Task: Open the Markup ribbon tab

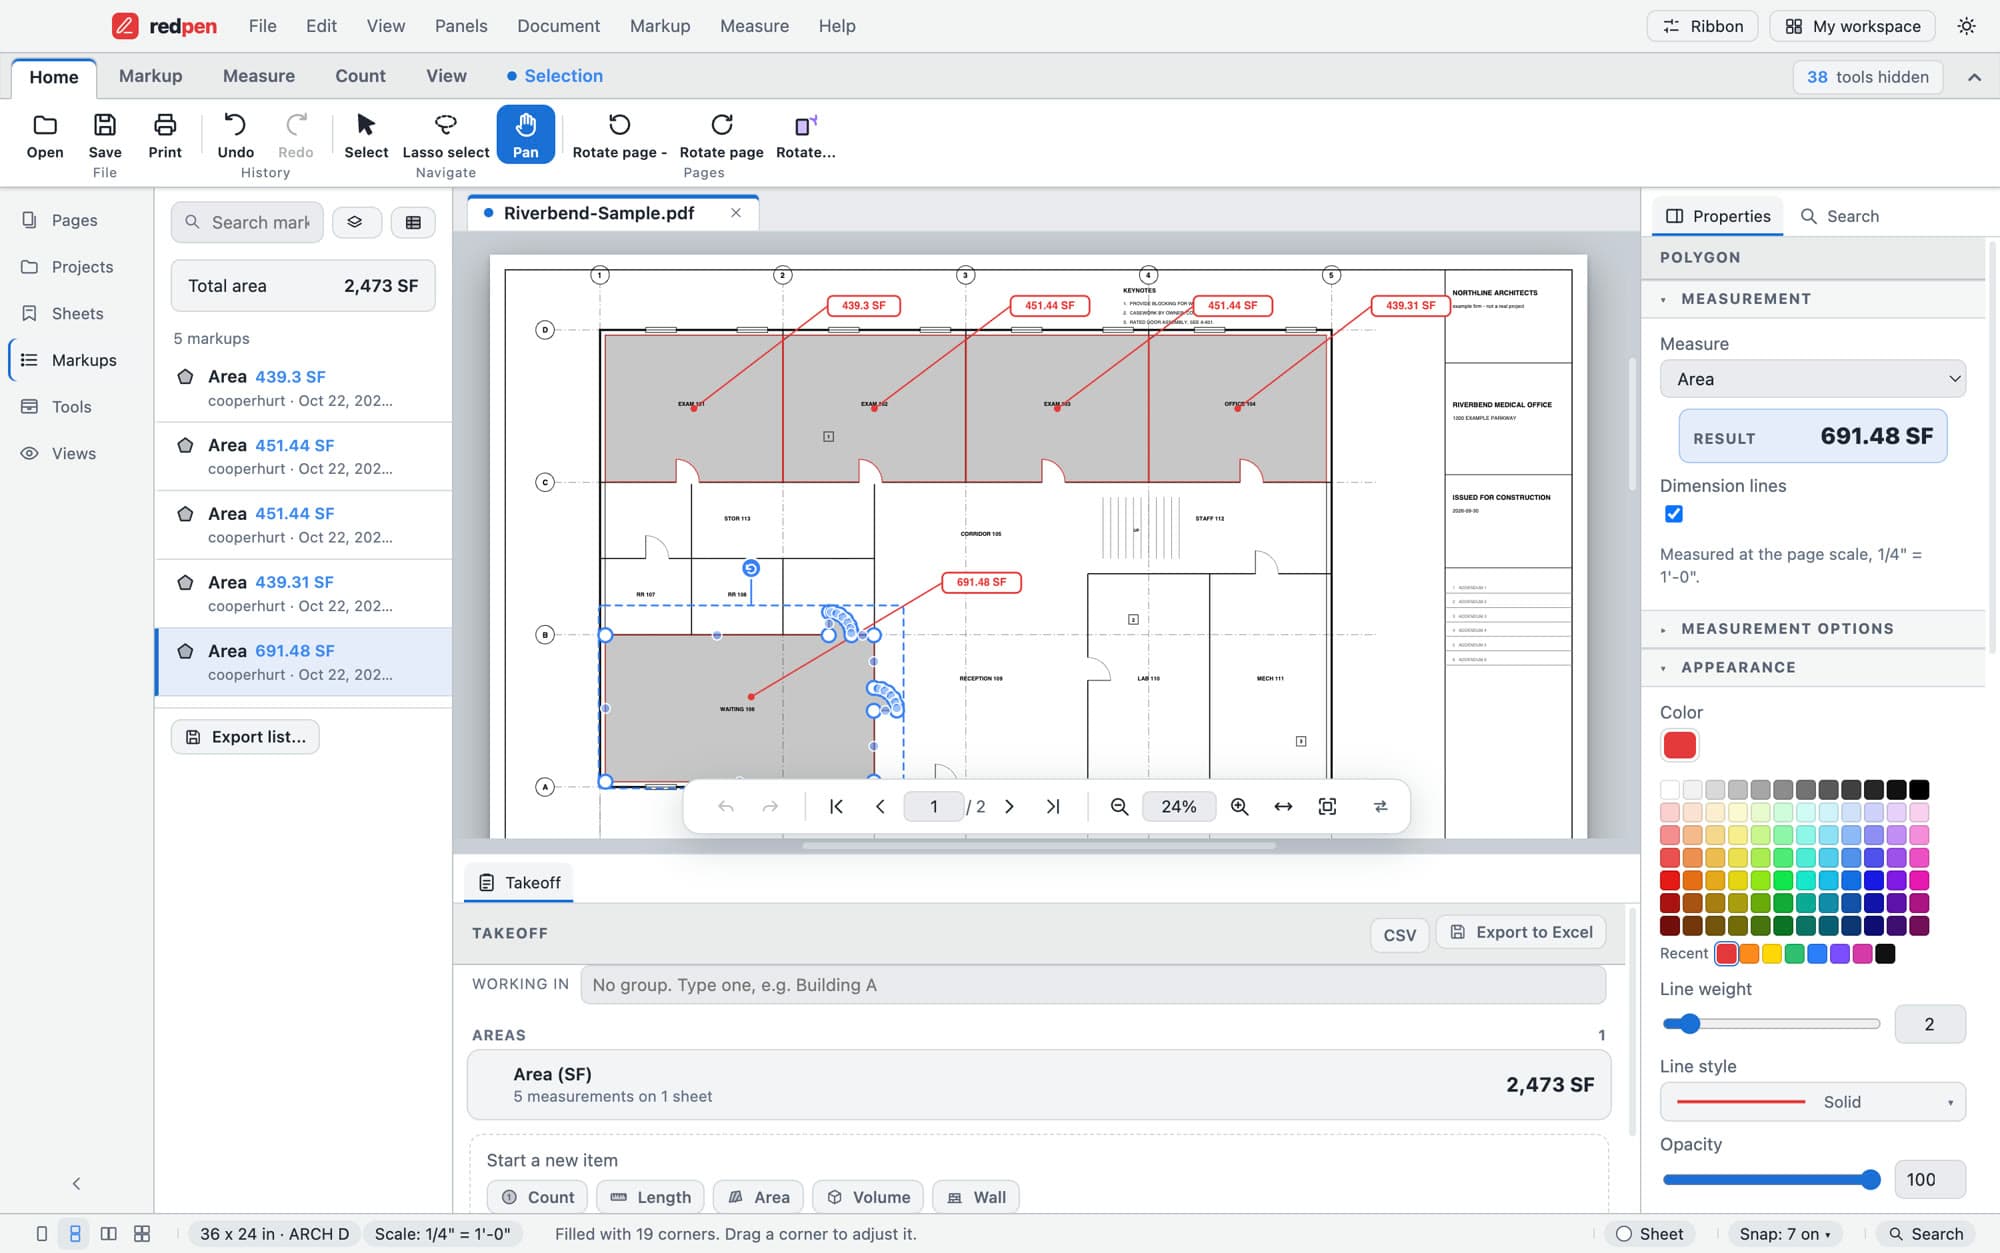Action: coord(150,76)
